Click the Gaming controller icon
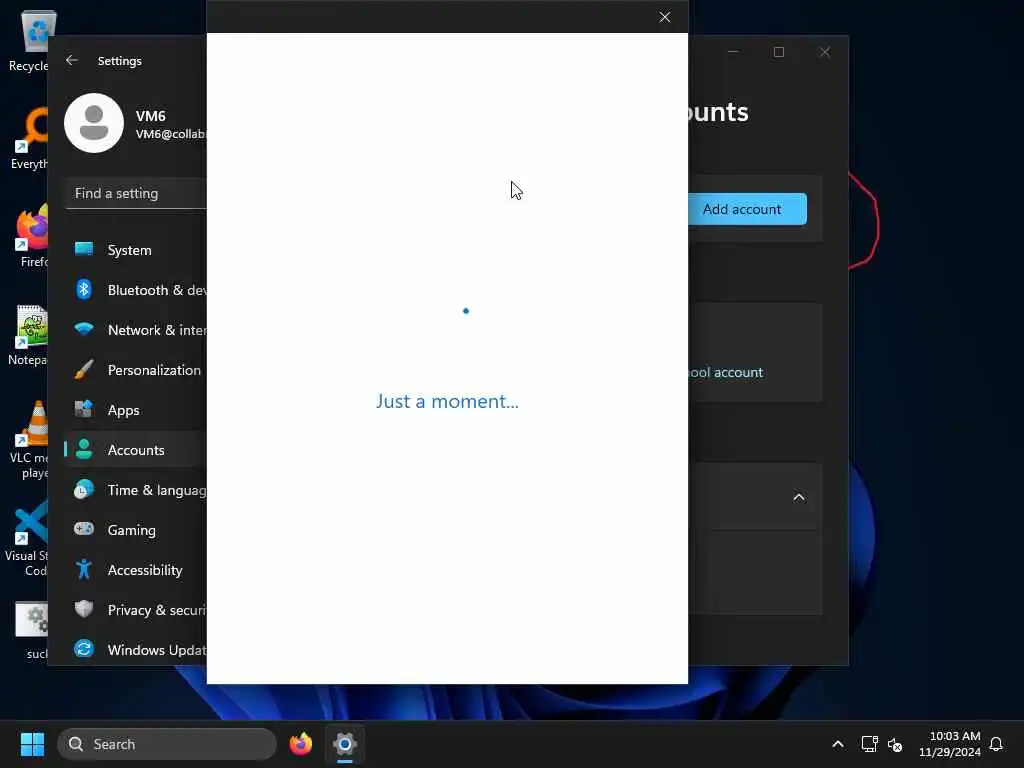 pos(84,528)
